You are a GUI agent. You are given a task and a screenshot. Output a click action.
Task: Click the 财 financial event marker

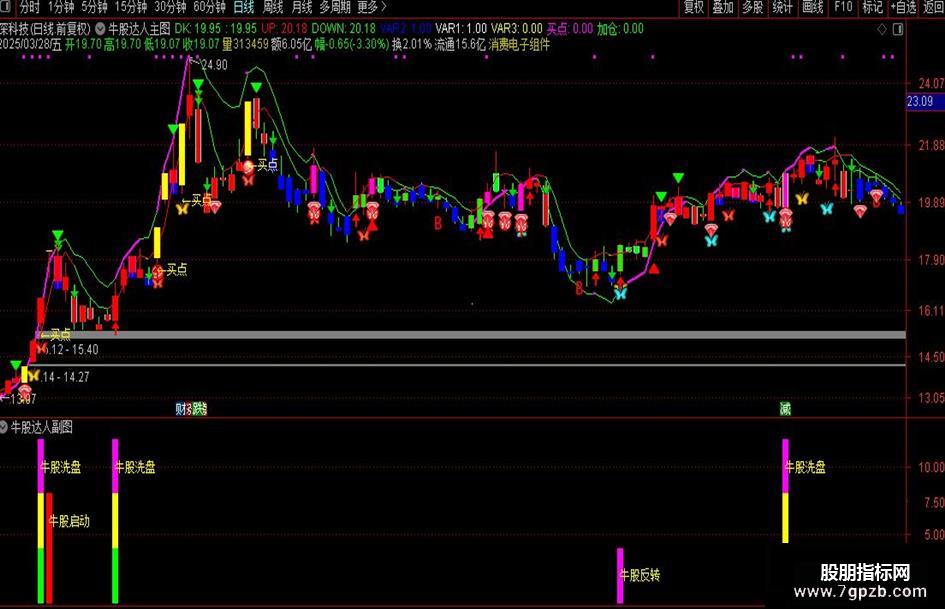180,409
